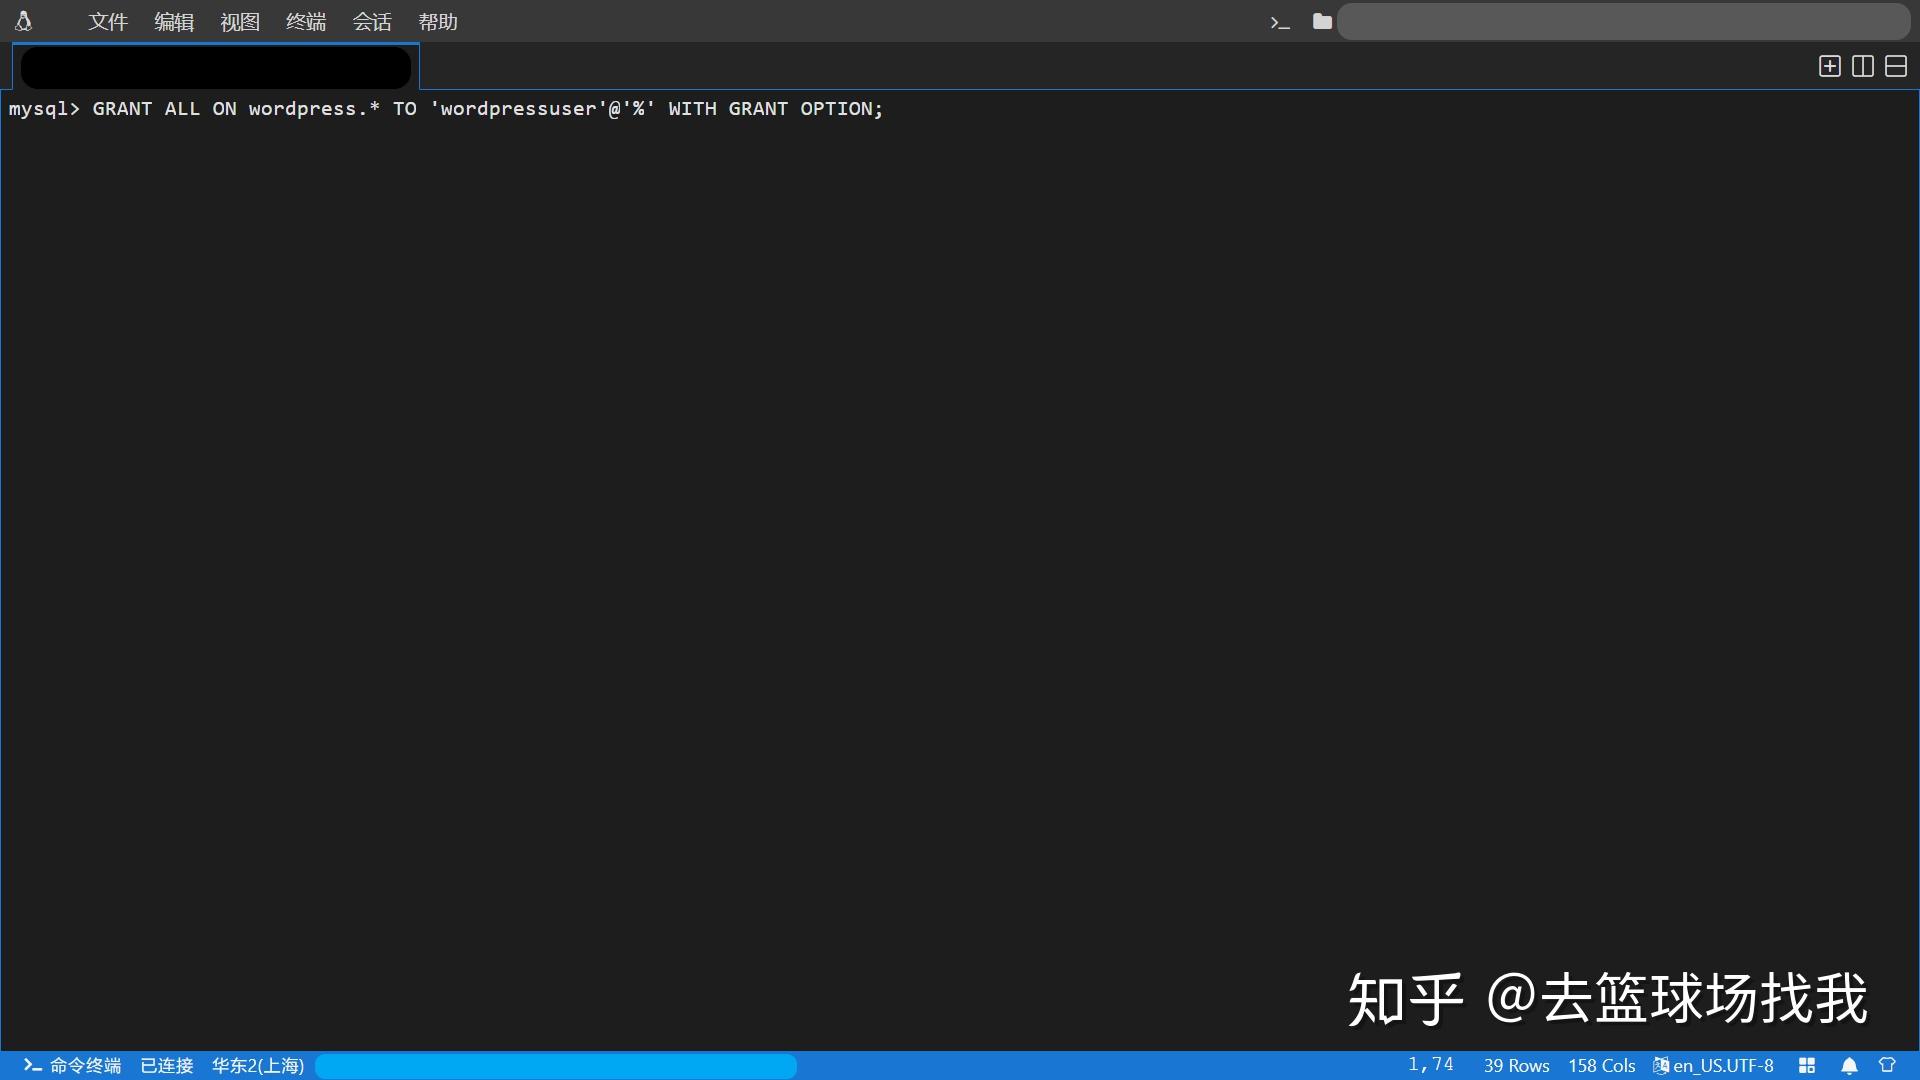
Task: Click inside the top search bar
Action: (x=1620, y=21)
